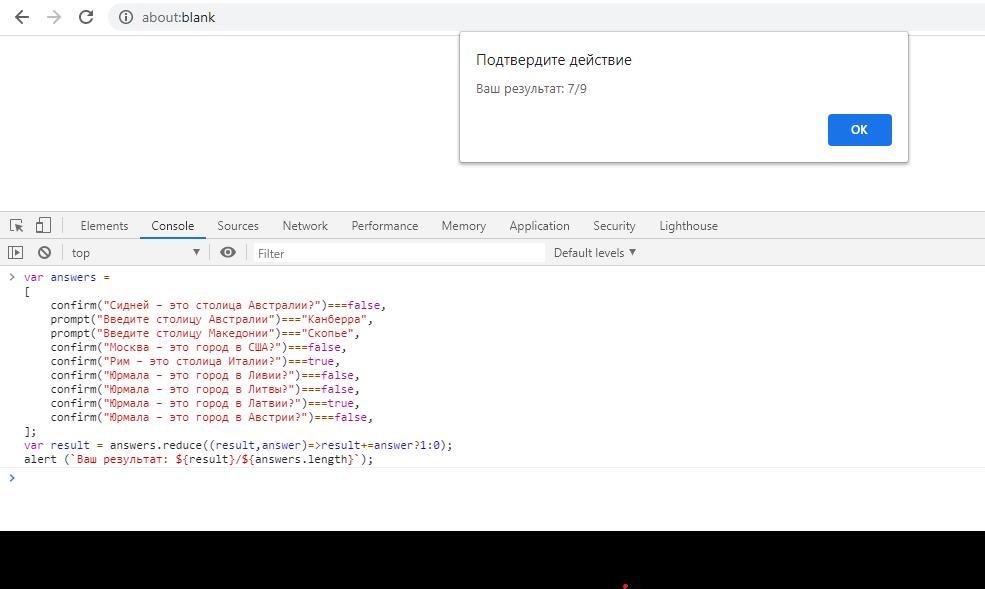Click the console Filter input field
Viewport: 985px width, 589px height.
[398, 253]
